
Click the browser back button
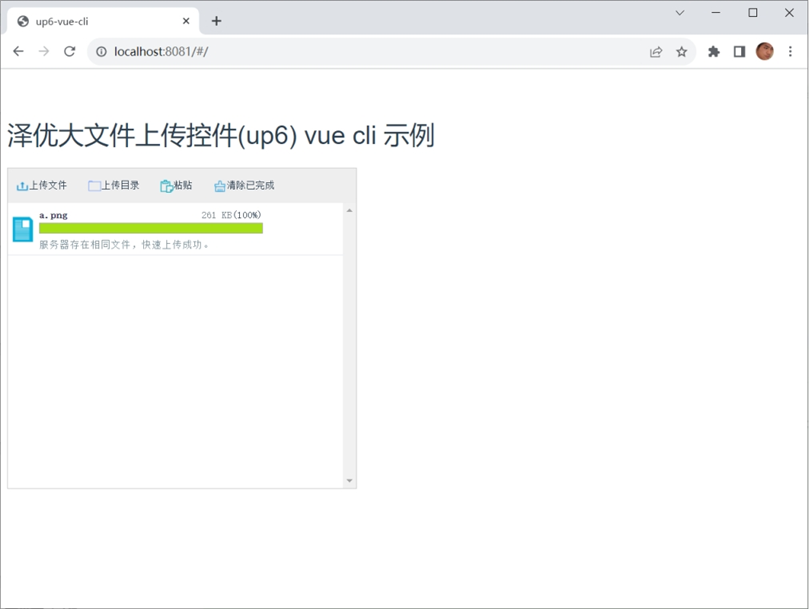(17, 51)
